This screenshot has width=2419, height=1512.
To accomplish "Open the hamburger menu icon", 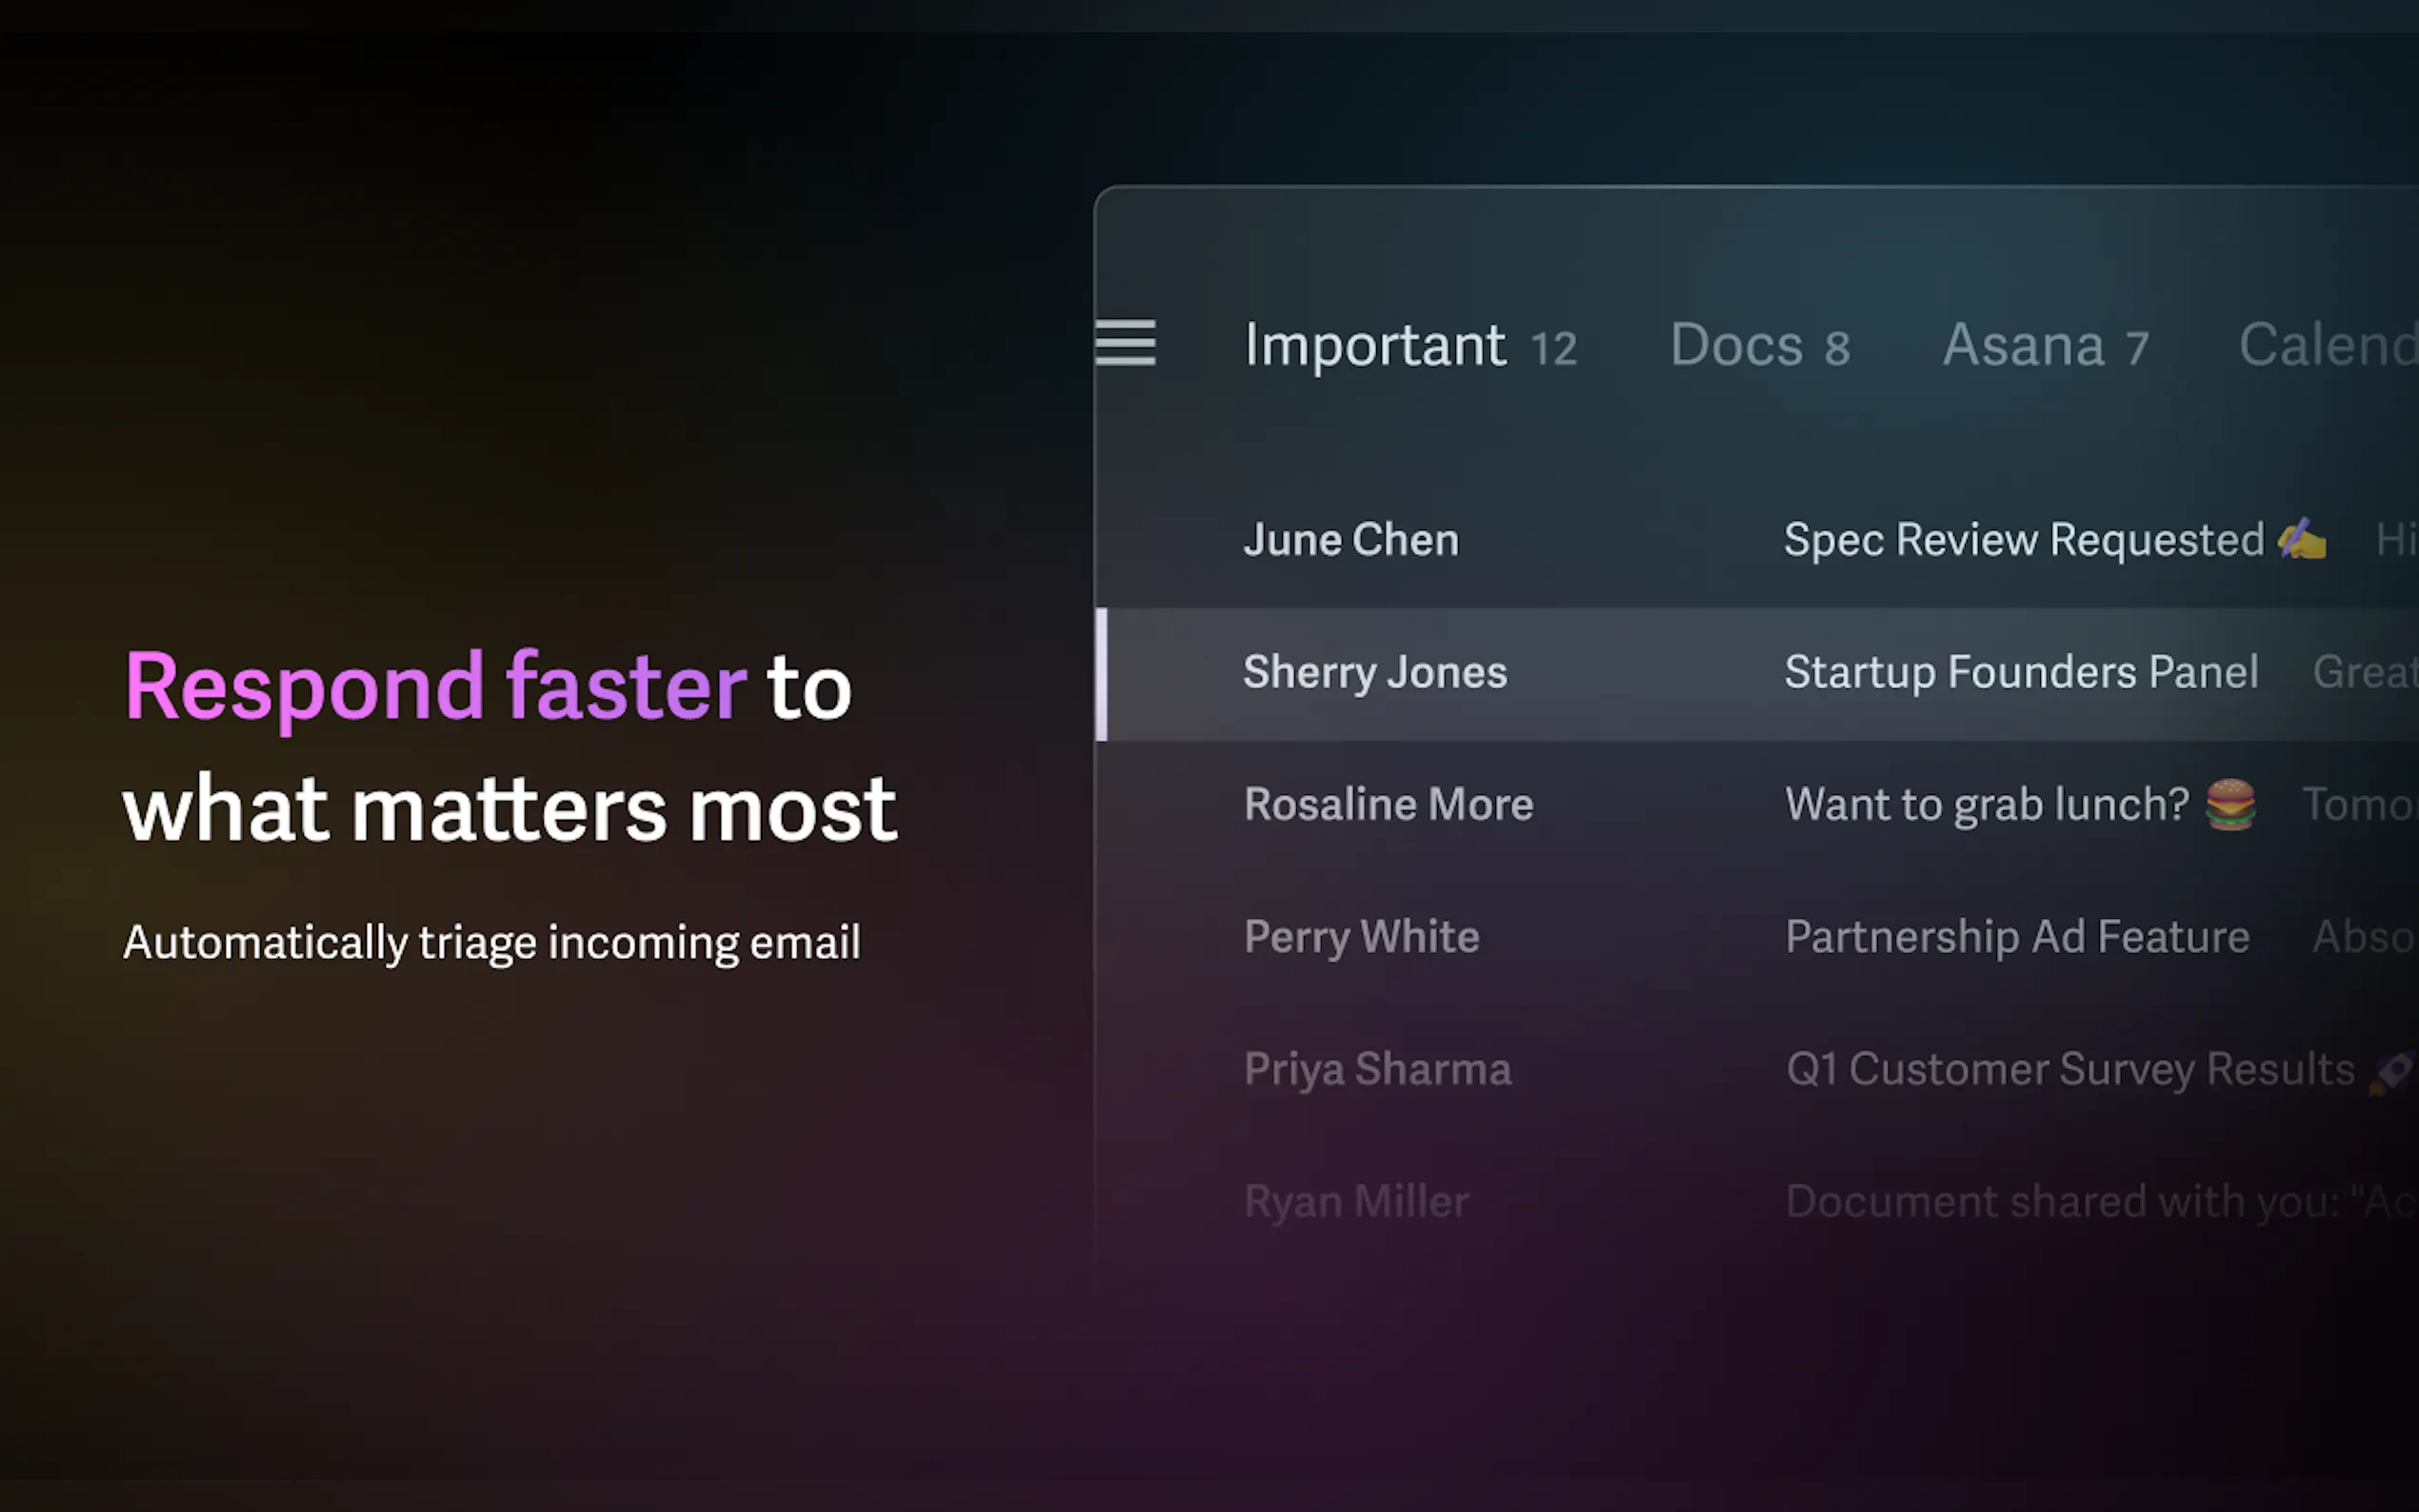I will click(x=1125, y=343).
